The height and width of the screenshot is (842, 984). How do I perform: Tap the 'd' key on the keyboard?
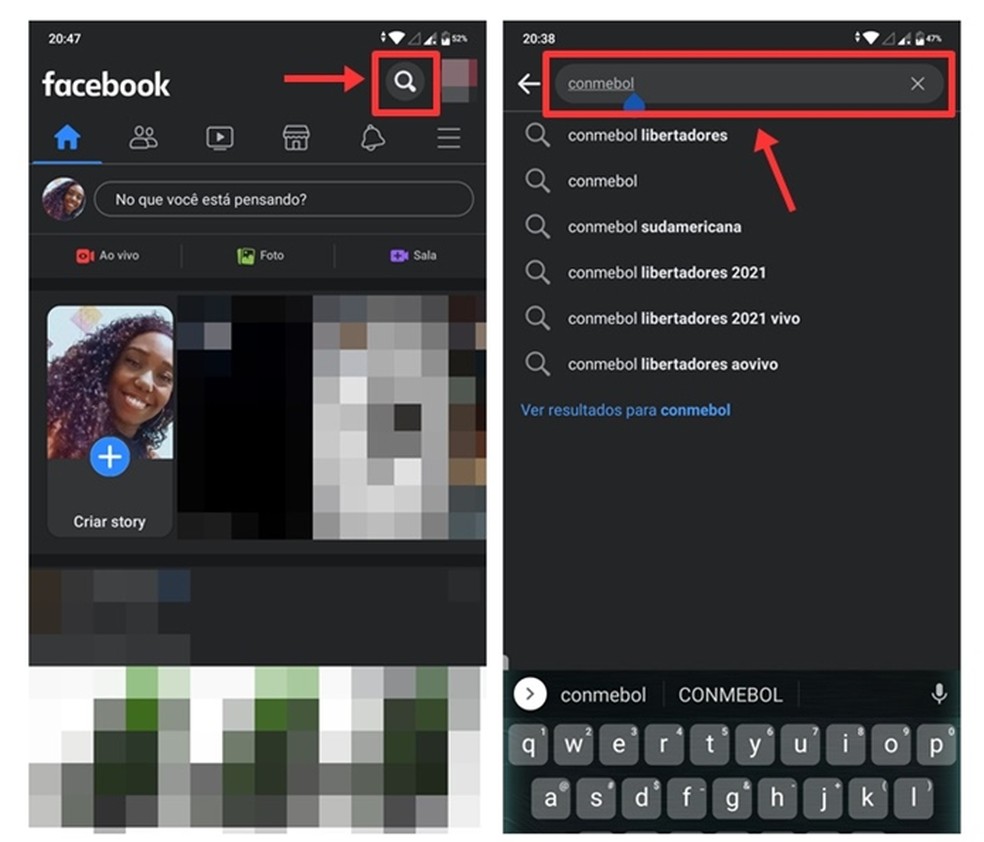(641, 798)
